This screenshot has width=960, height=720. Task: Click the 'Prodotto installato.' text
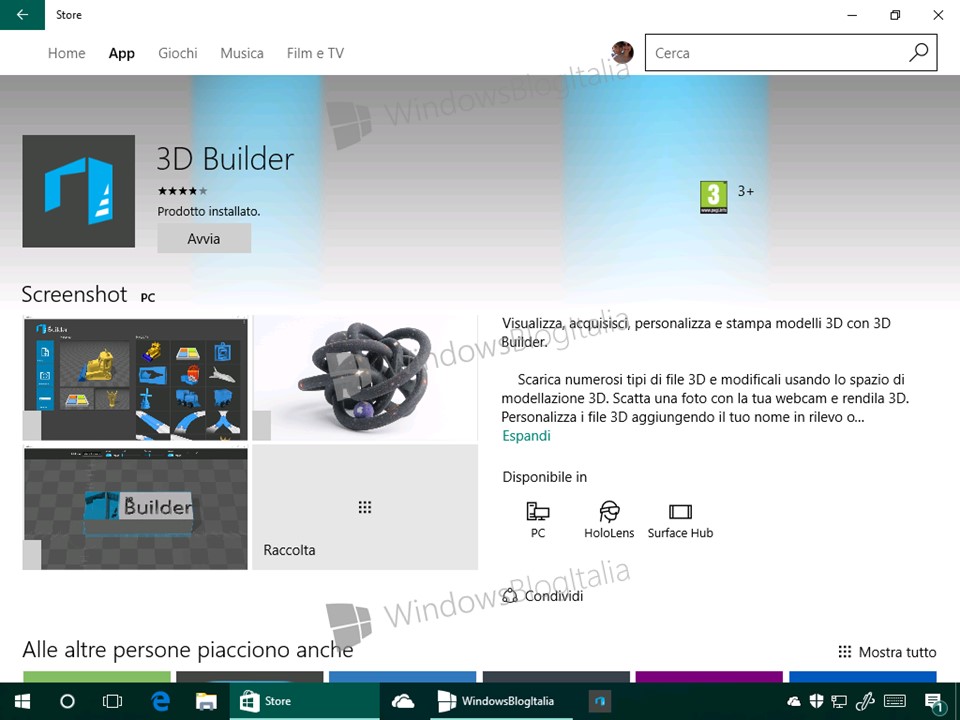pos(209,211)
